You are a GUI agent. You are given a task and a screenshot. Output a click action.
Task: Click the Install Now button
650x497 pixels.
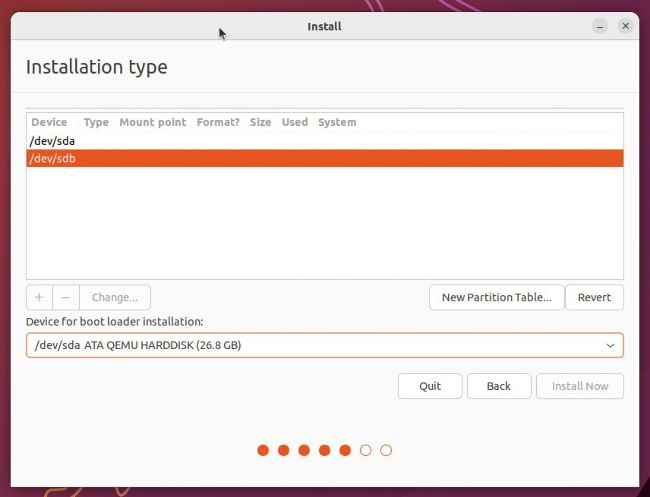[x=580, y=386]
